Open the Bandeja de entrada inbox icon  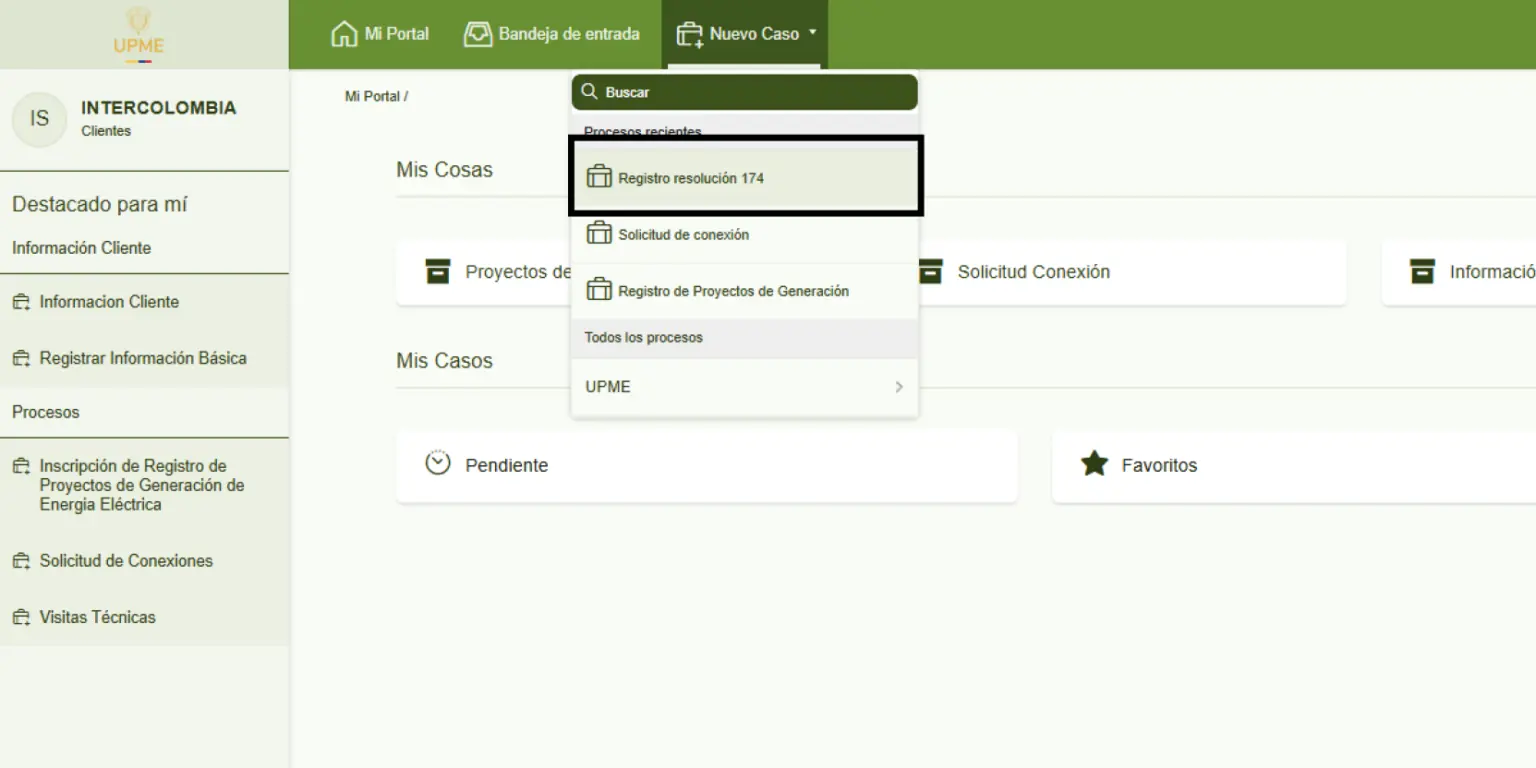pos(478,34)
